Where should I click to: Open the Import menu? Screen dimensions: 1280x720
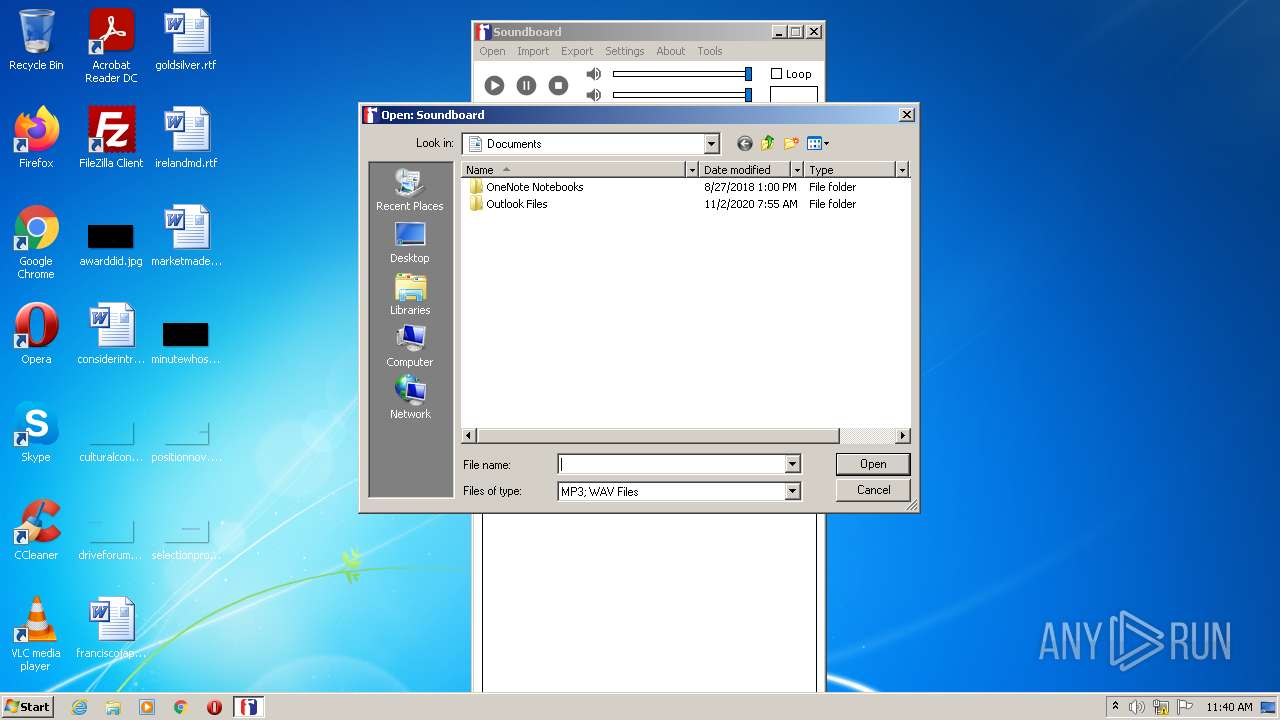(x=533, y=51)
